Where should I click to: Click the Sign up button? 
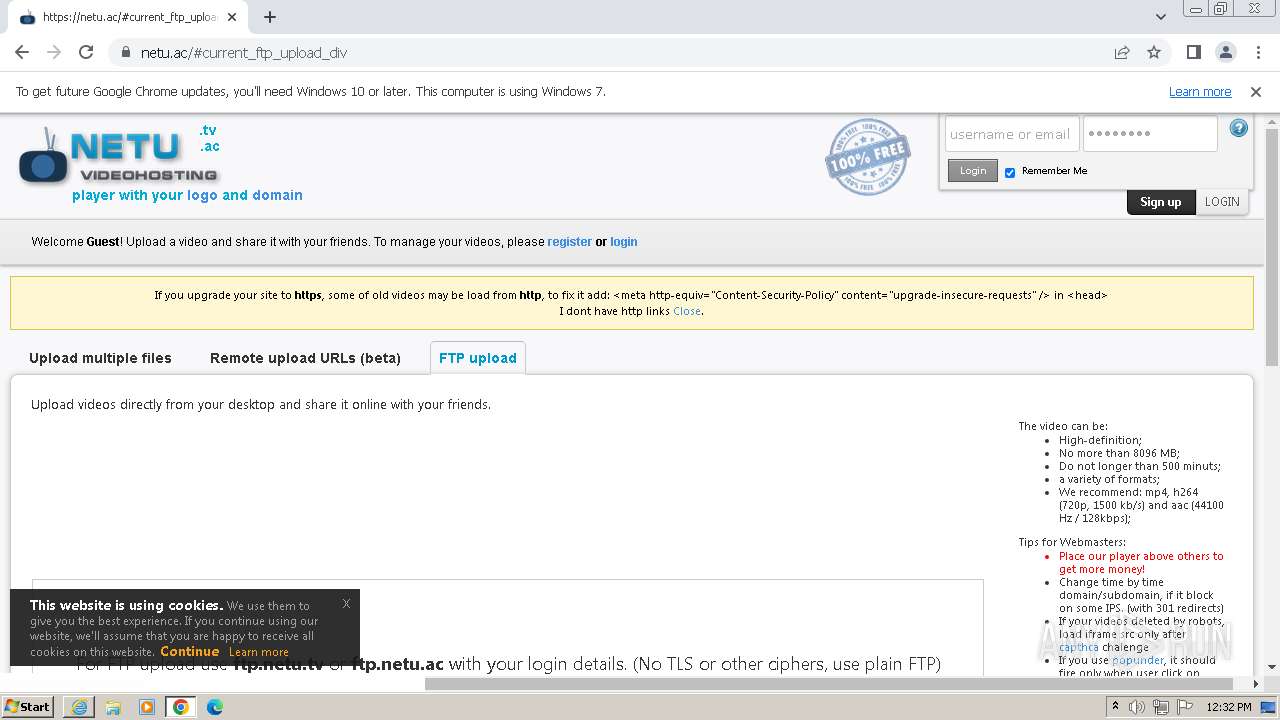click(x=1160, y=202)
